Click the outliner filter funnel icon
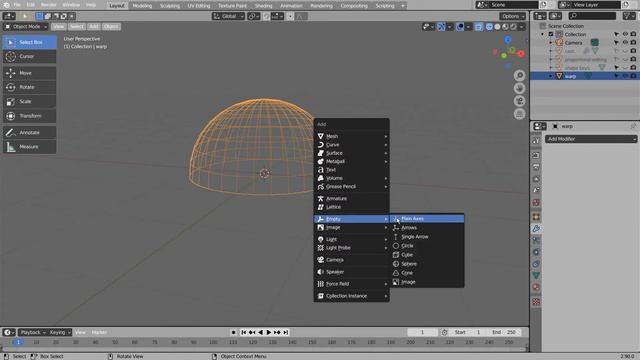 pyautogui.click(x=629, y=16)
